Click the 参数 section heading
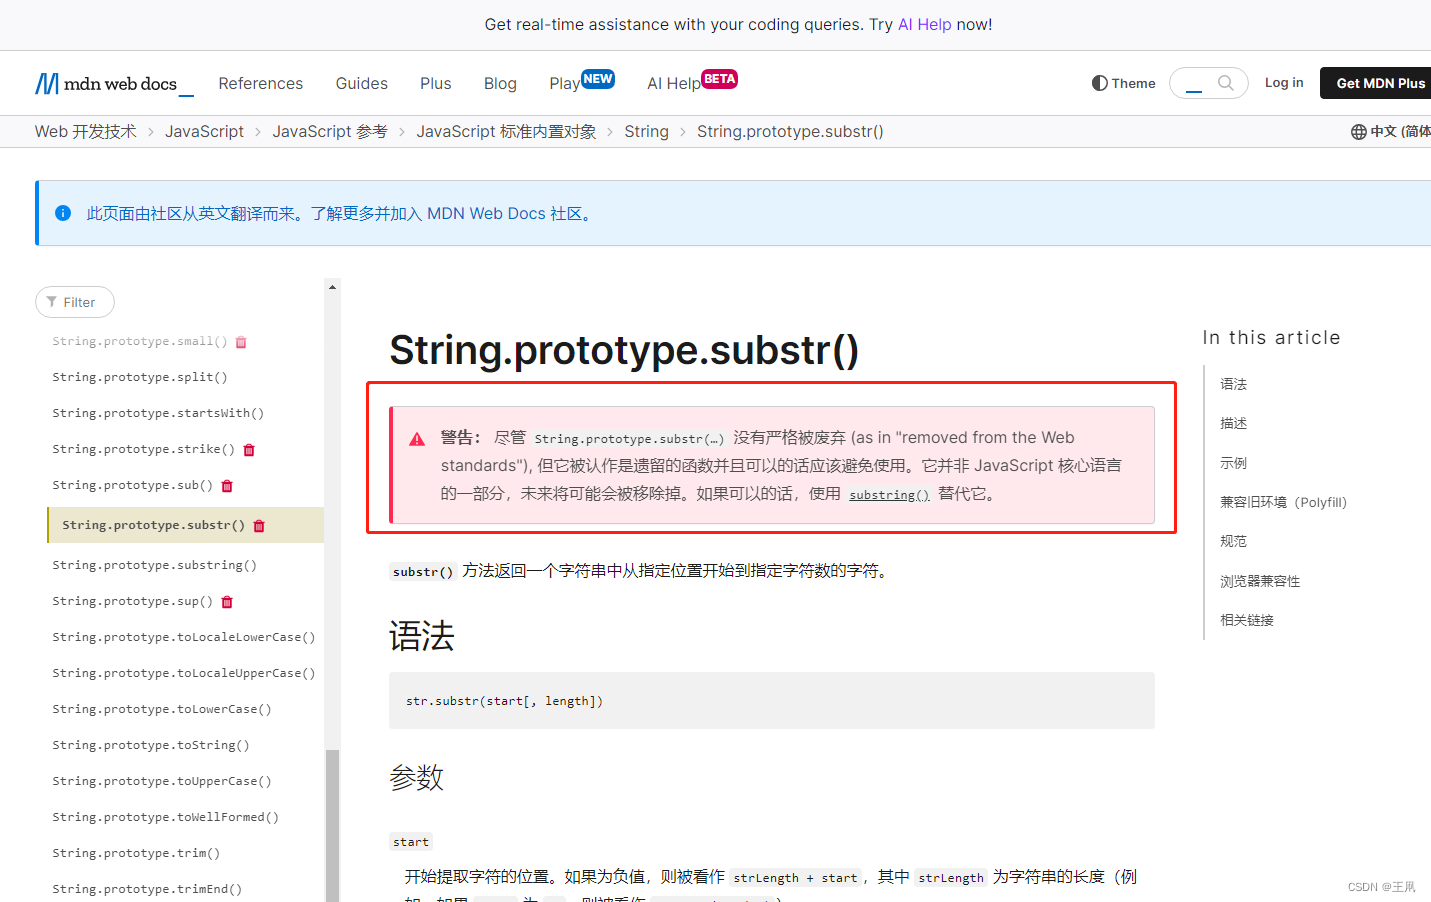This screenshot has width=1431, height=902. pyautogui.click(x=416, y=777)
